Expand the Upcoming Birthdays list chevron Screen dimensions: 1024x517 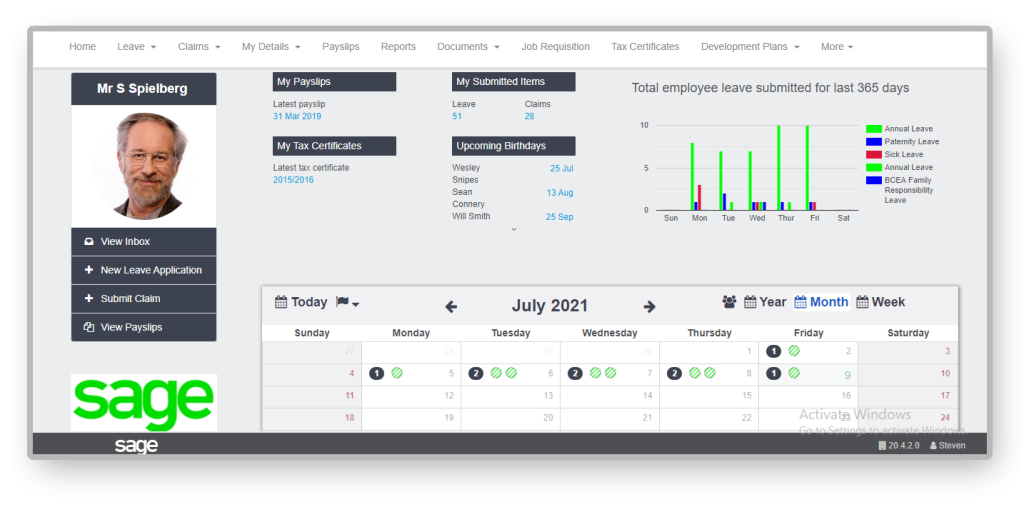point(514,229)
